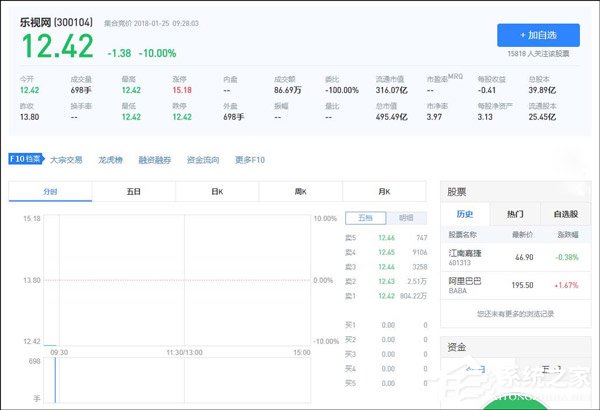600x410 pixels.
Task: Click the 15818 人关注该股票 text
Action: [x=538, y=54]
